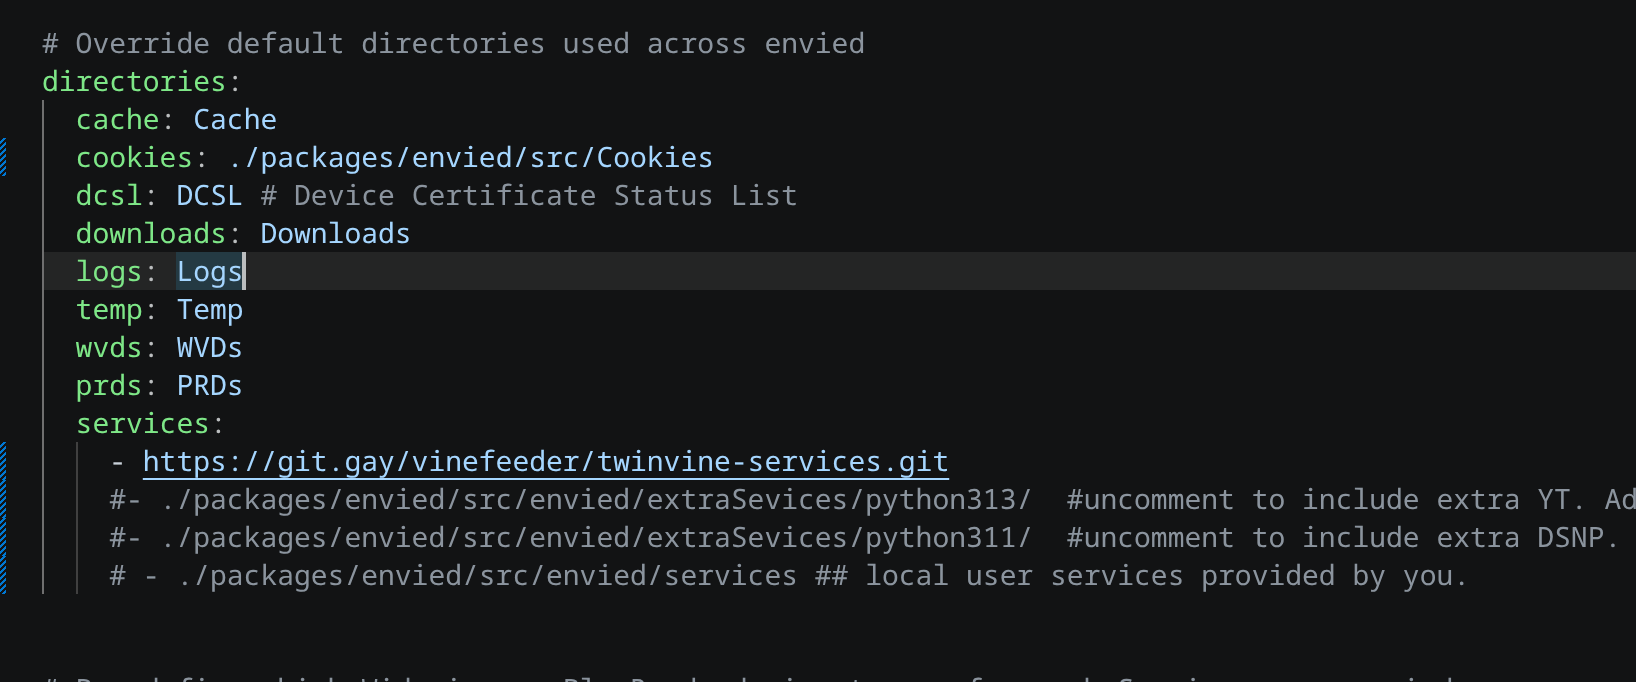Viewport: 1636px width, 682px height.
Task: Click the 'PRDs' value
Action: 209,386
